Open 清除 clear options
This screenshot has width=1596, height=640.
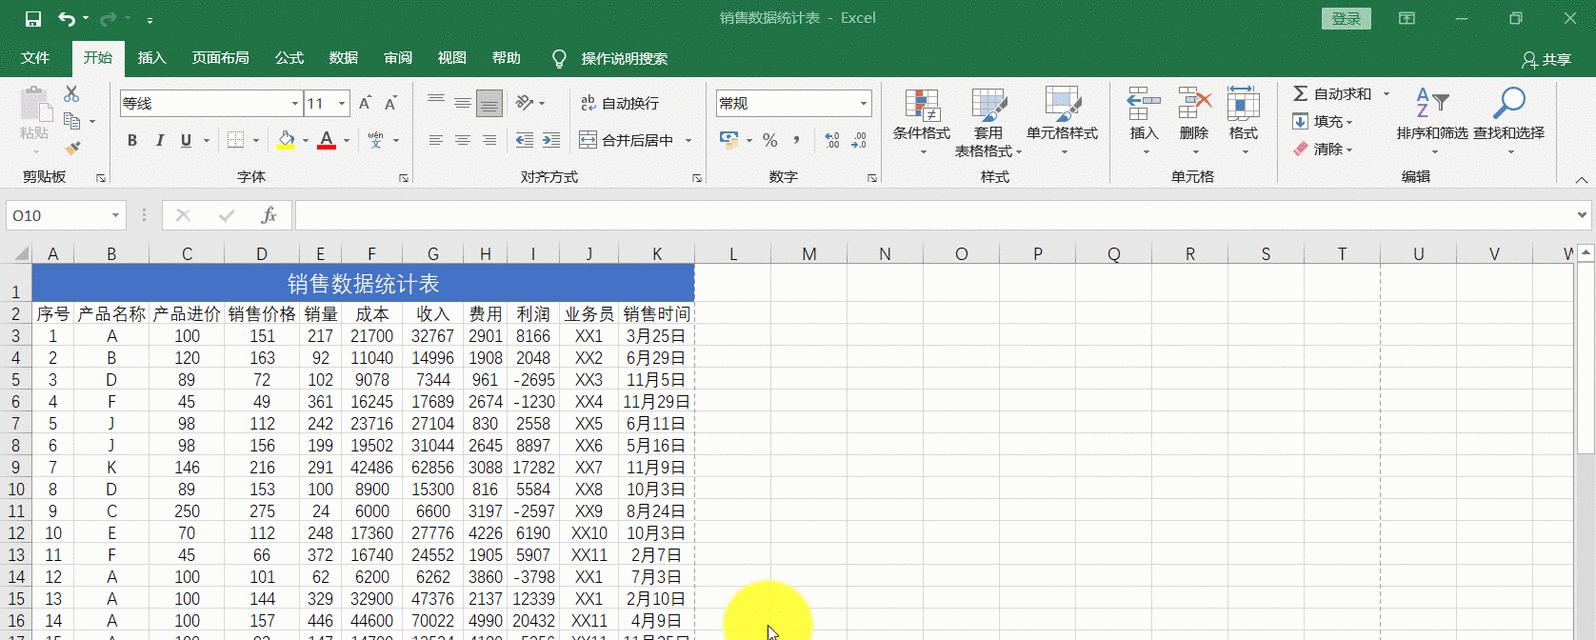tap(1322, 149)
